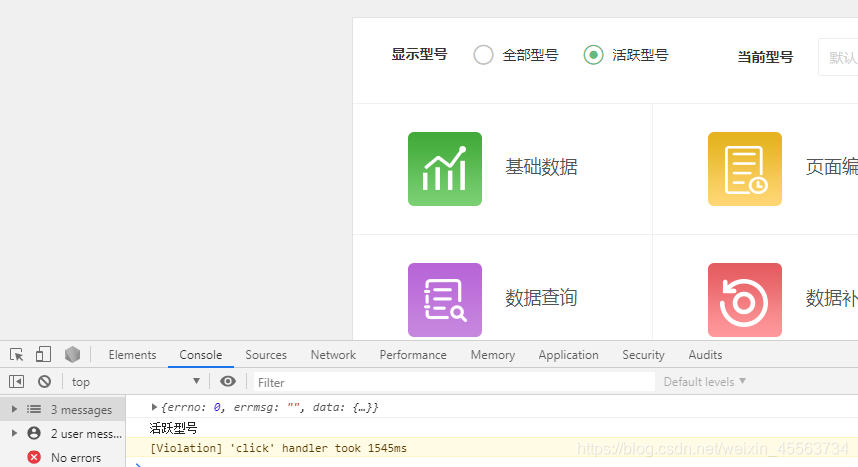
Task: Switch to the Application tab
Action: (568, 355)
